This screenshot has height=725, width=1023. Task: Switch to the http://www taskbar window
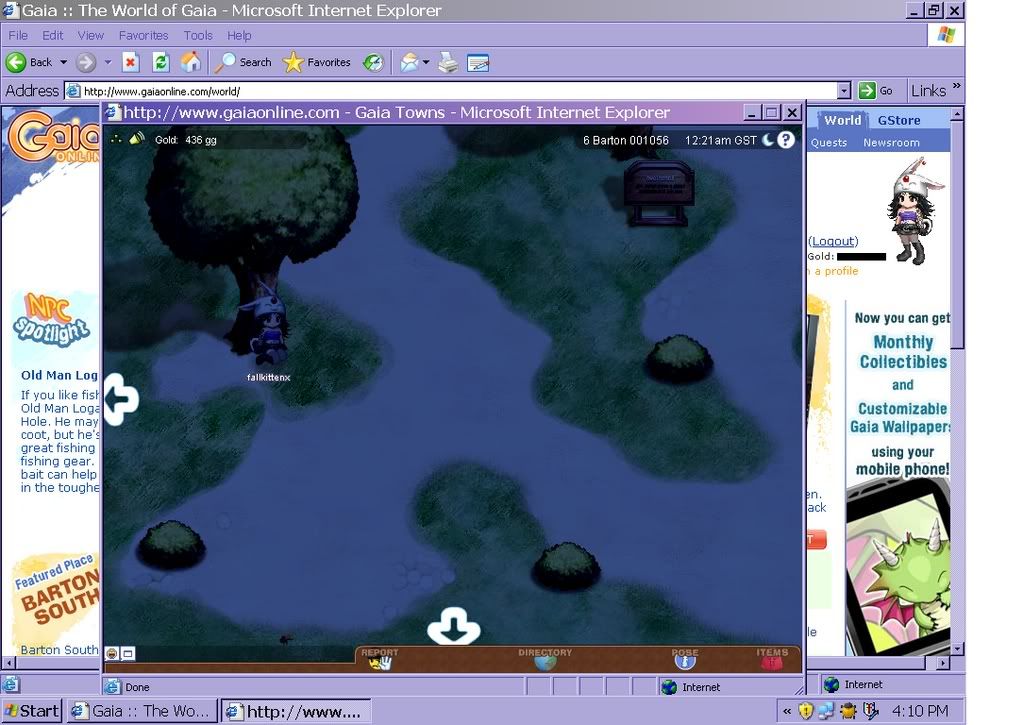[296, 711]
